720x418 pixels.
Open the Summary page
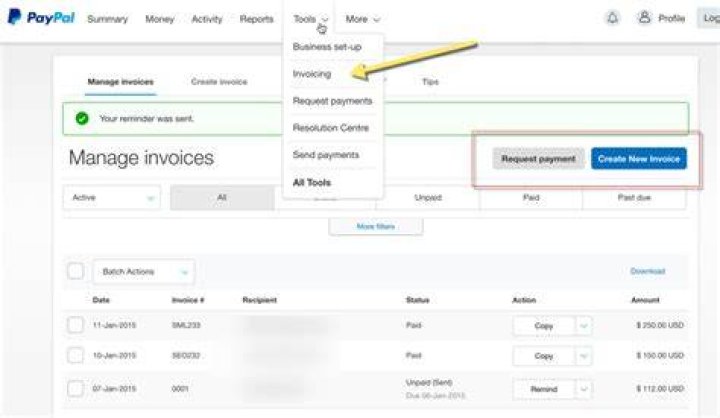pos(107,19)
